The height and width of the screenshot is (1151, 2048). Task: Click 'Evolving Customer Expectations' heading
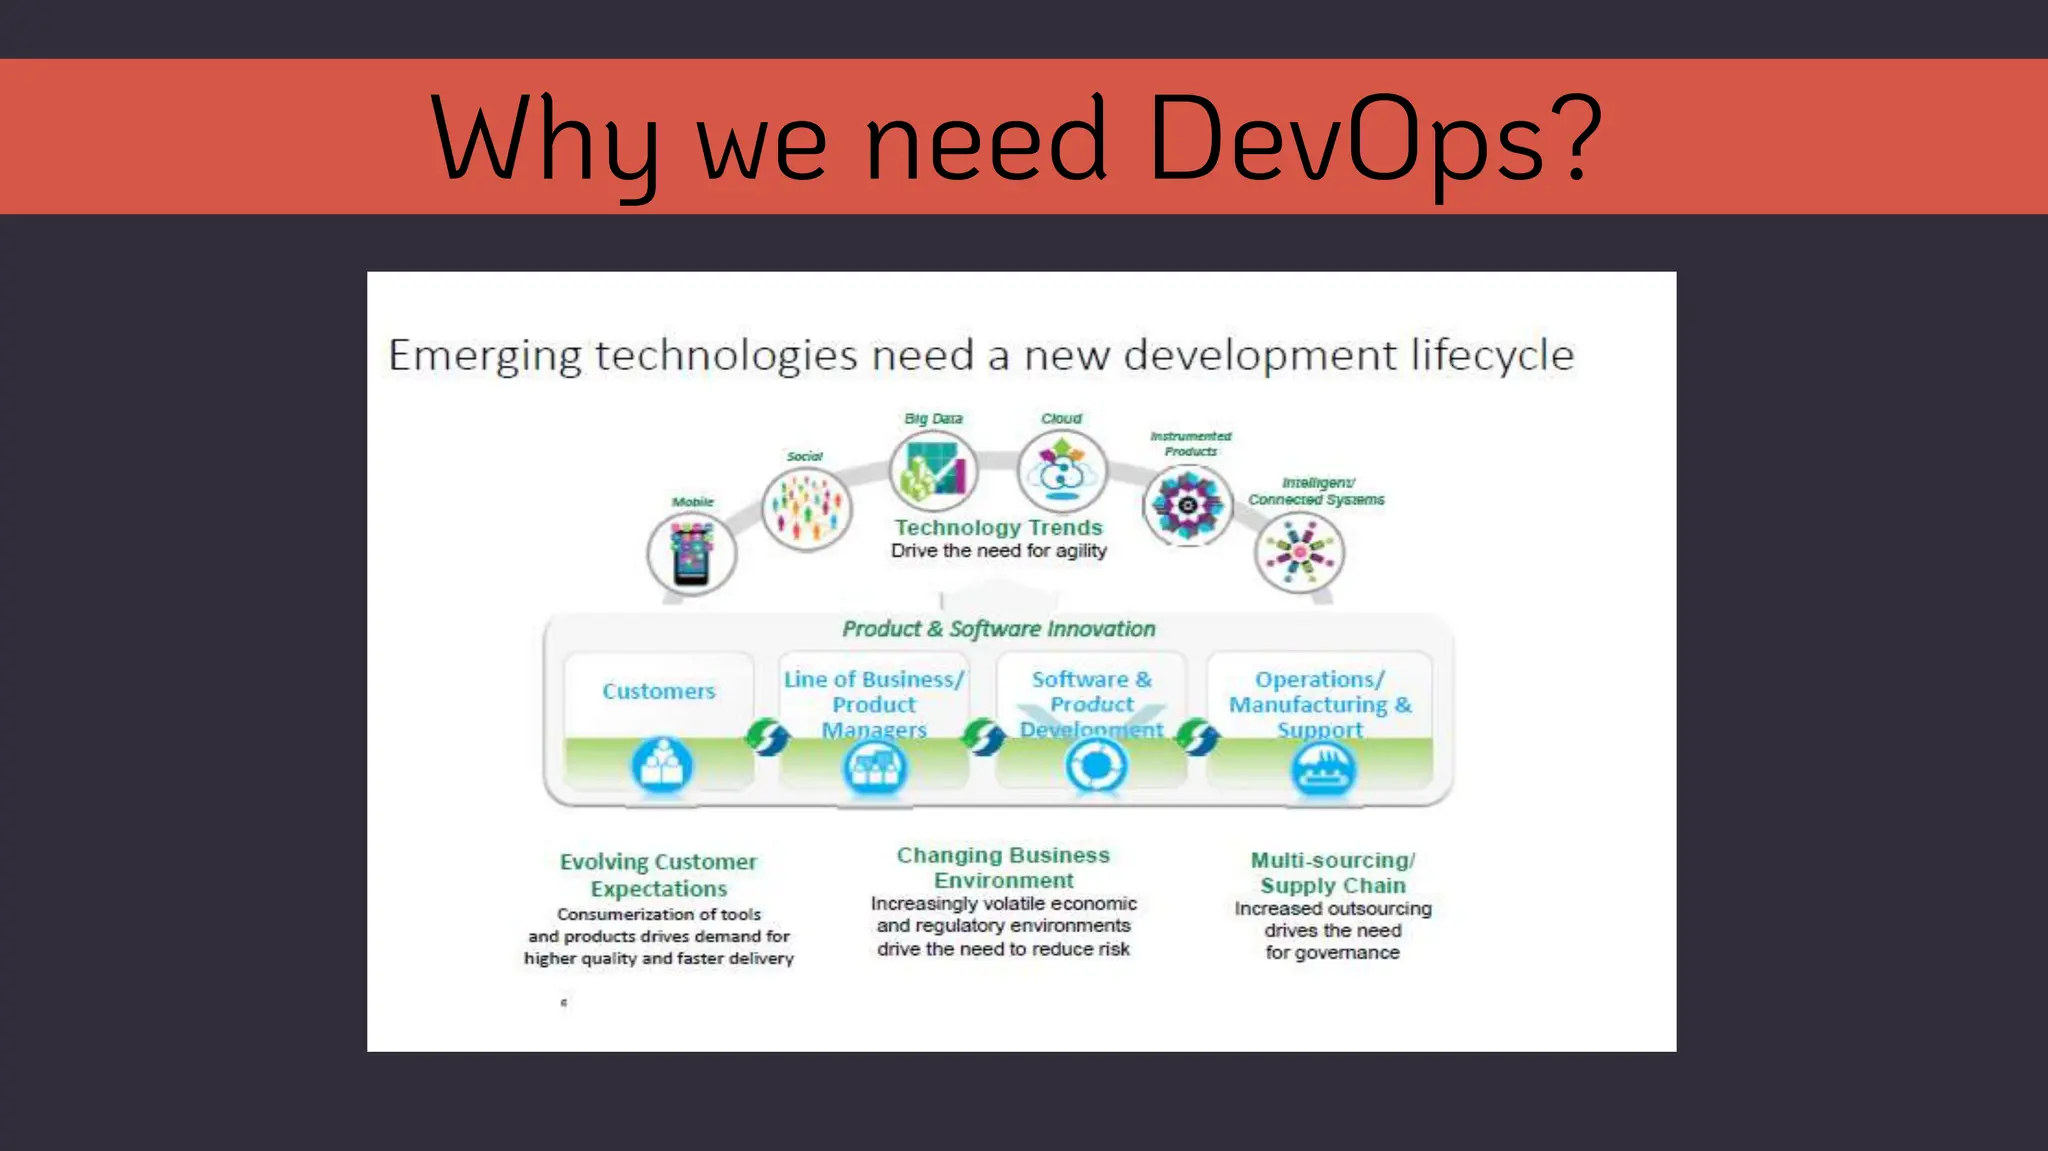(658, 875)
